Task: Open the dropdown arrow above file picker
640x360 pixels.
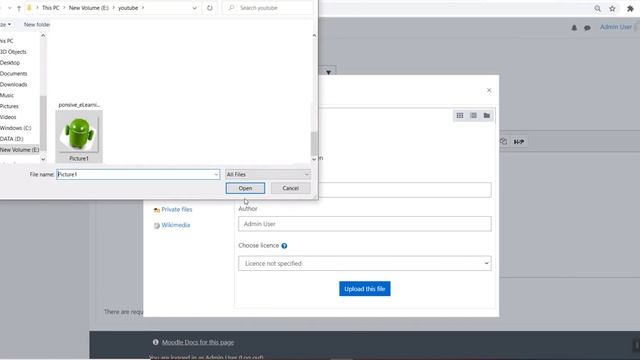Action: coord(329,72)
